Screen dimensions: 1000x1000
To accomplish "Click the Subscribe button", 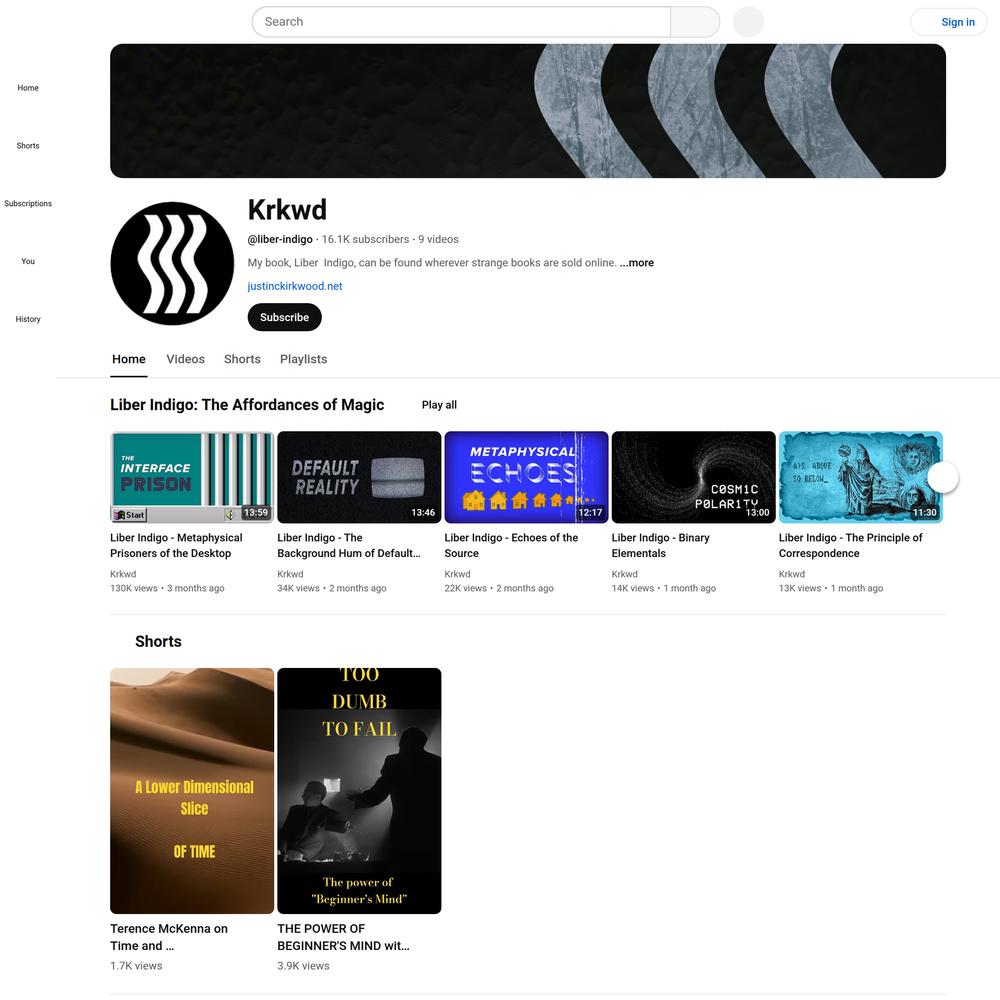I will click(284, 317).
